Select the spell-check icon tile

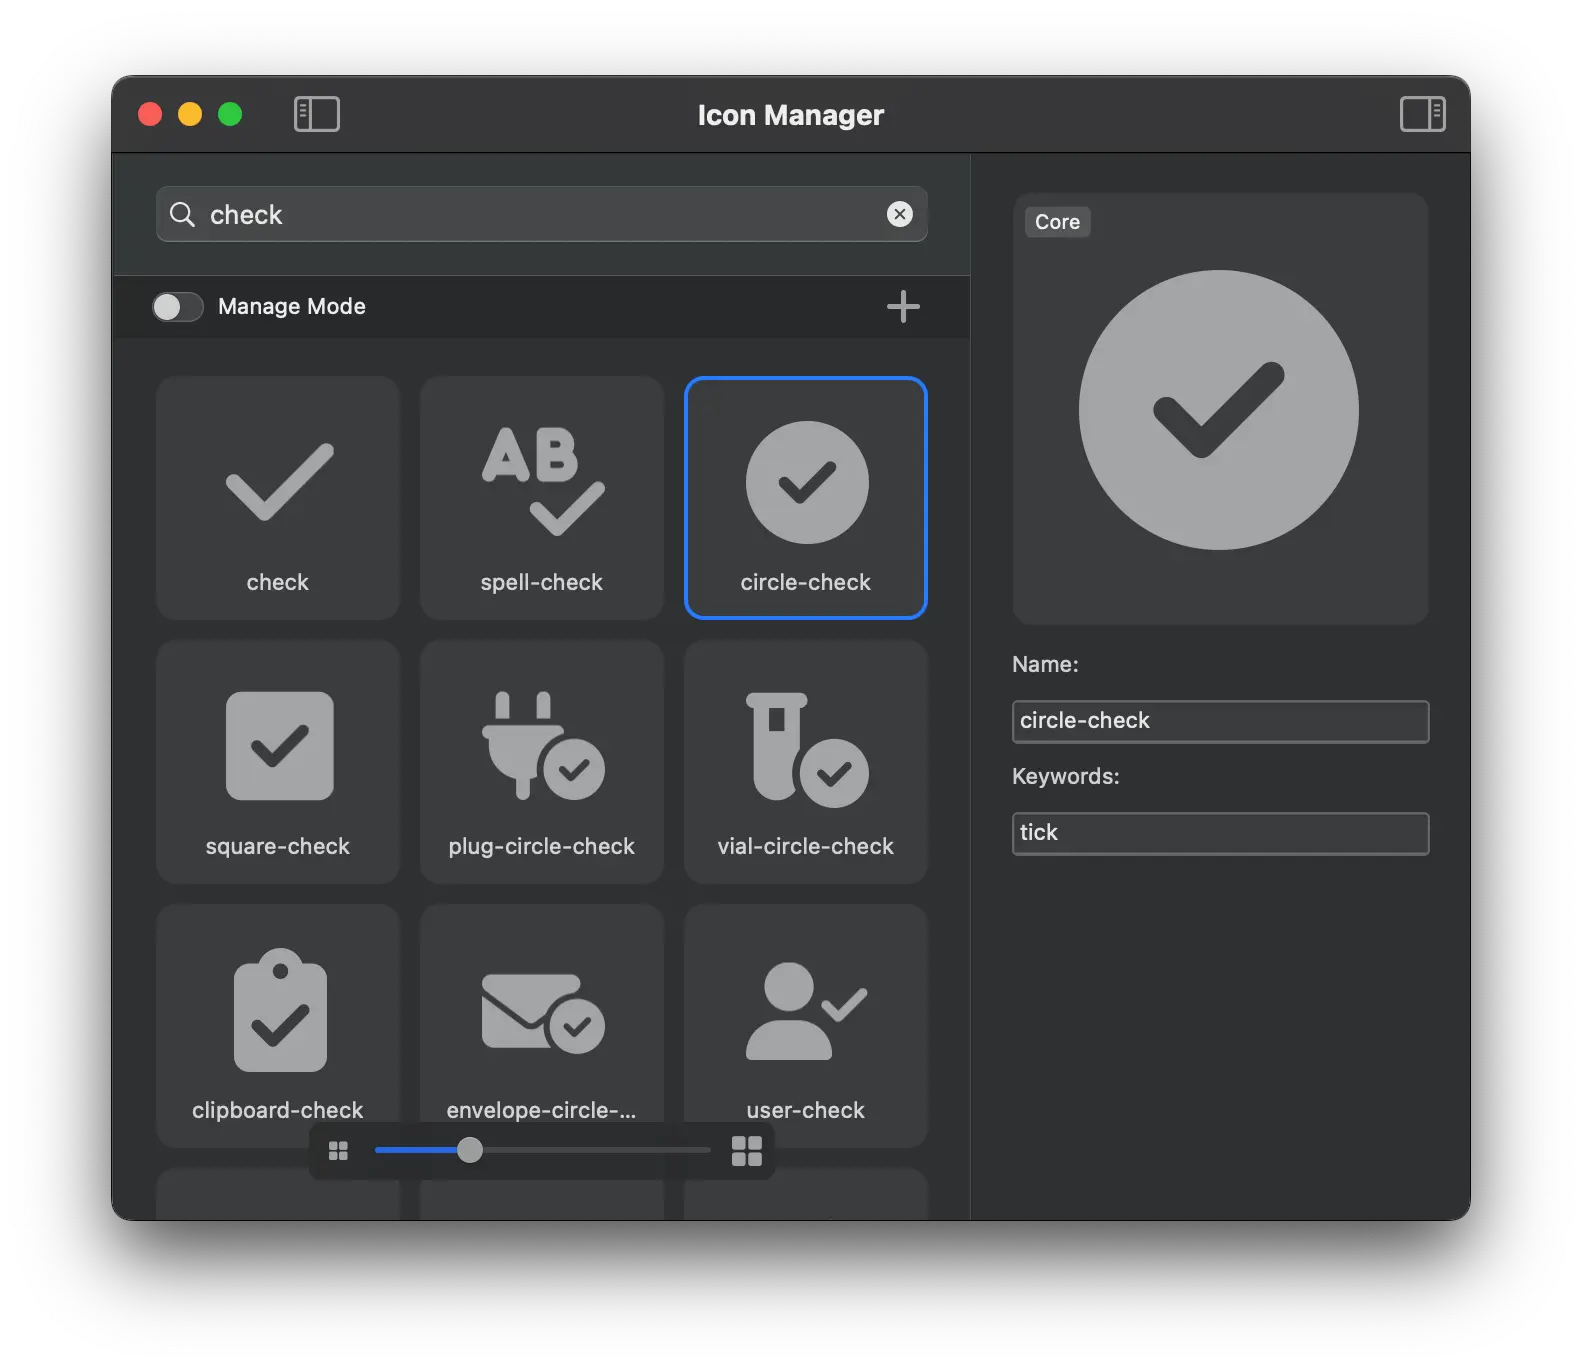[542, 498]
